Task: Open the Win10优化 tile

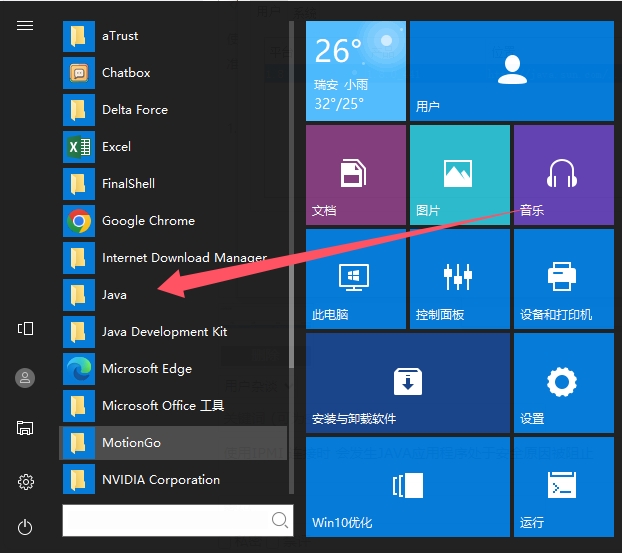Action: click(408, 487)
